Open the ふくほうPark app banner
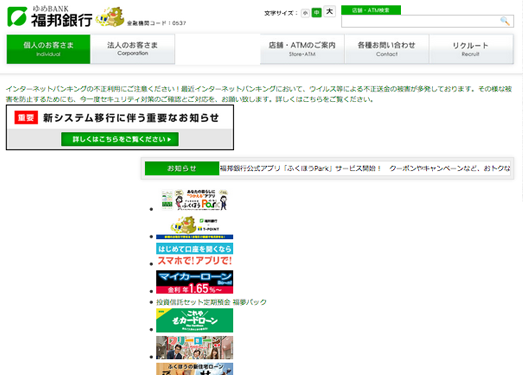The image size is (523, 375). click(x=194, y=200)
